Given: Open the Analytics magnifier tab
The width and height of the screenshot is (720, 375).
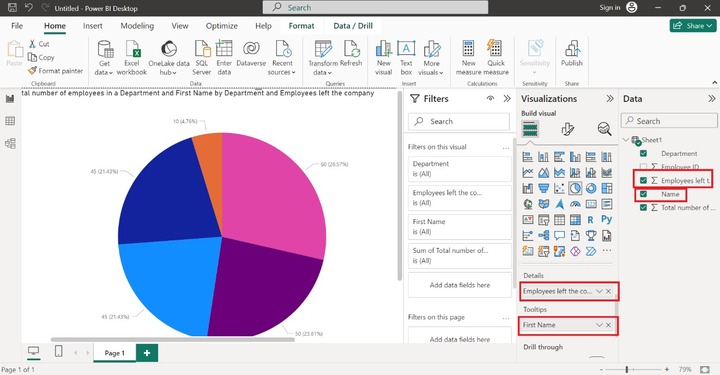Looking at the screenshot, I should click(604, 129).
